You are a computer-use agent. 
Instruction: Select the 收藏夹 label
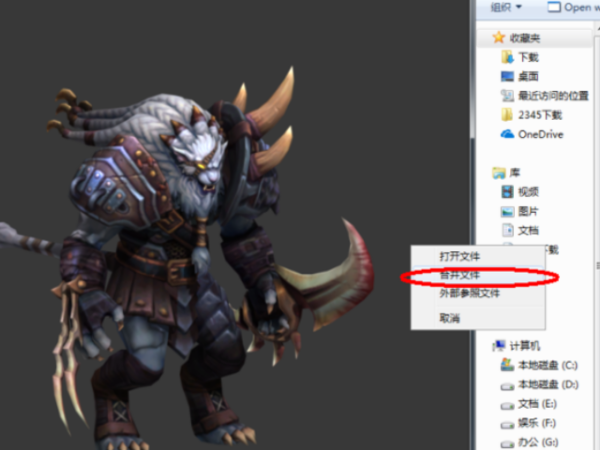click(525, 38)
